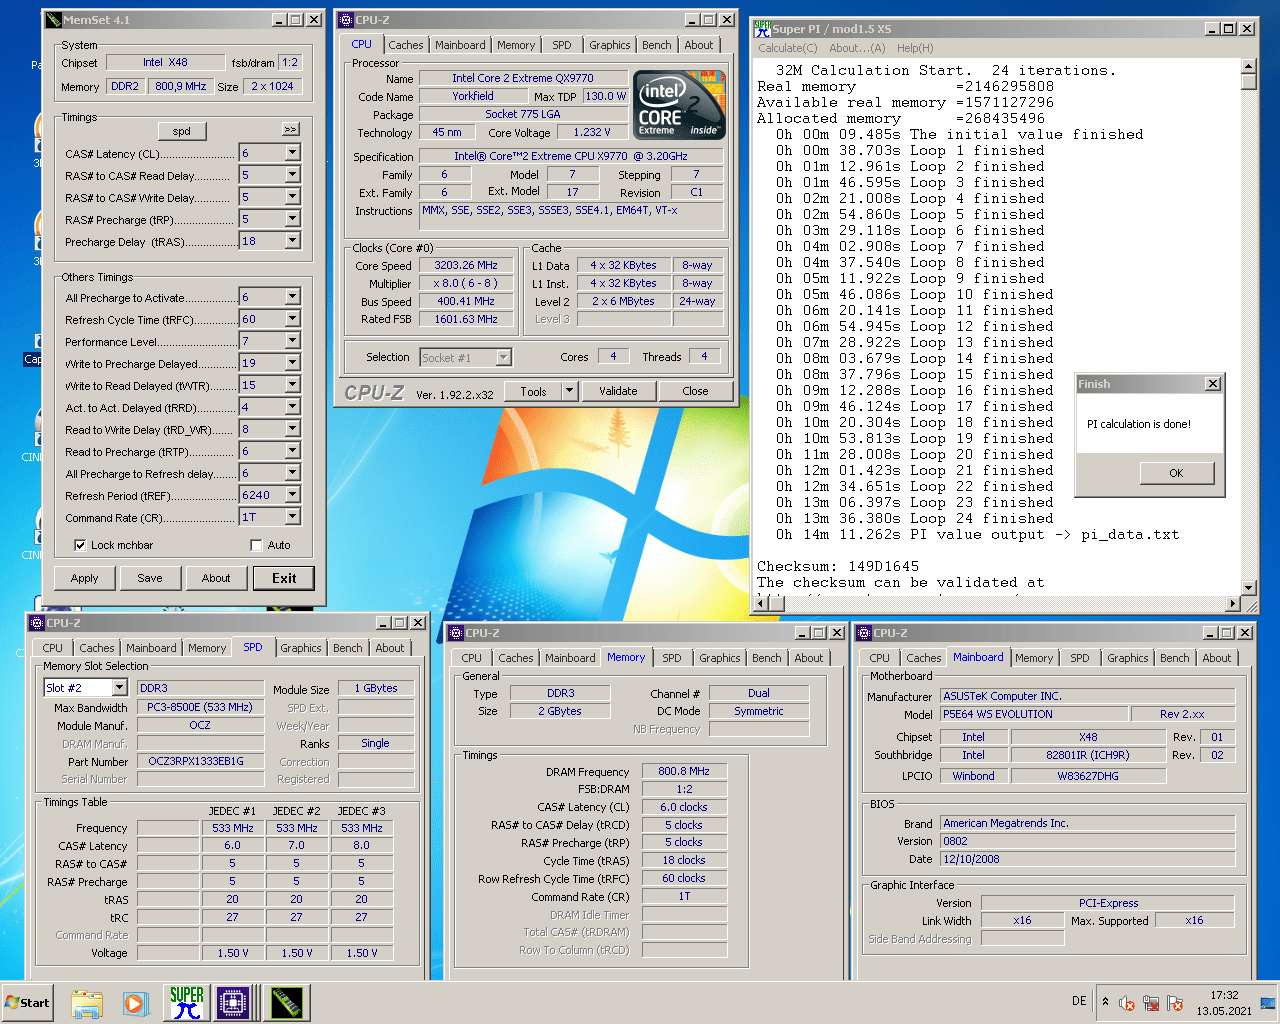
Task: Open the Performance Level dropdown
Action: pos(292,341)
